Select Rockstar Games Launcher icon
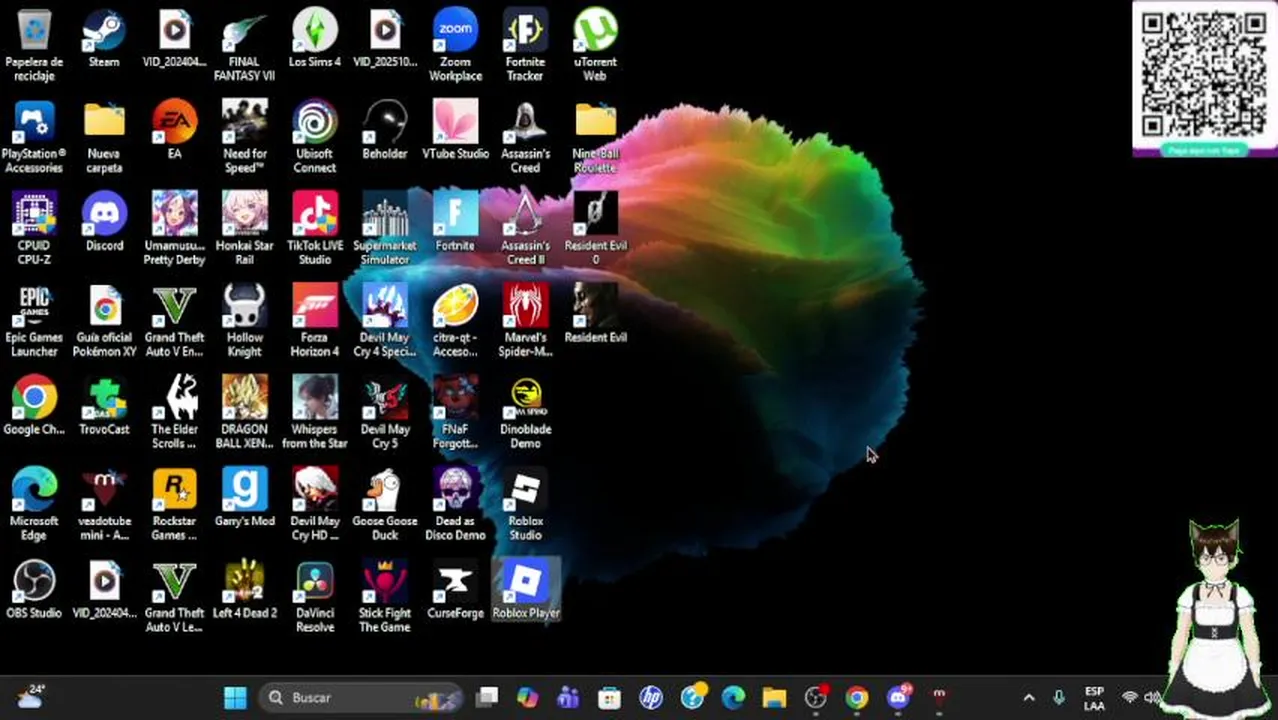 coord(174,506)
